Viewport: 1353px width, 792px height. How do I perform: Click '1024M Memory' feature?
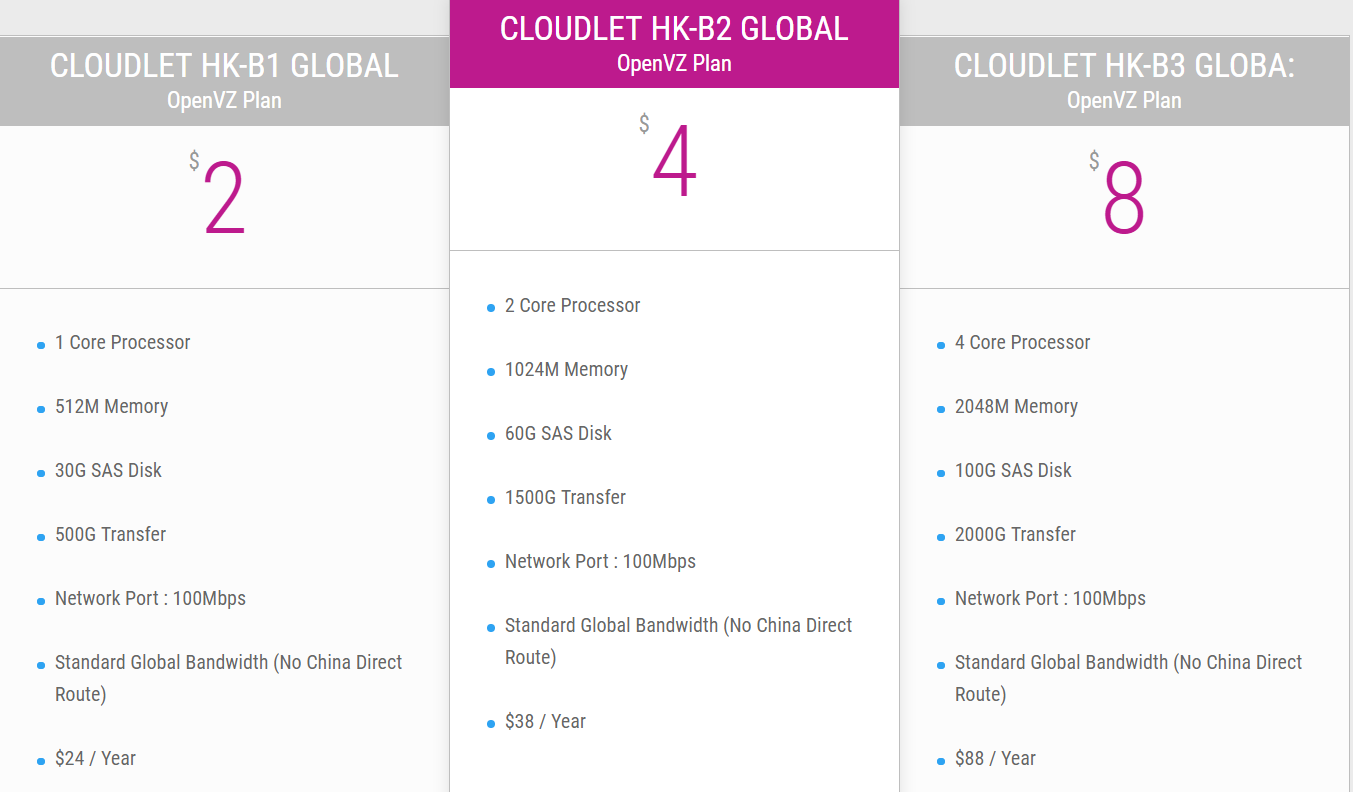[566, 369]
